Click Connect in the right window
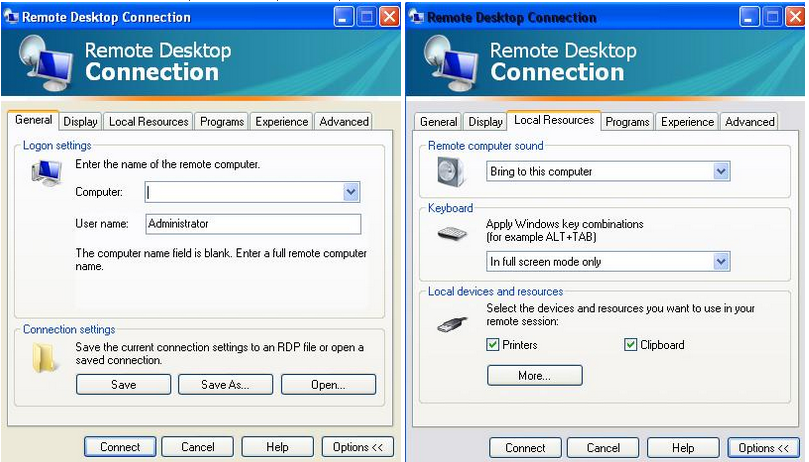 525,448
